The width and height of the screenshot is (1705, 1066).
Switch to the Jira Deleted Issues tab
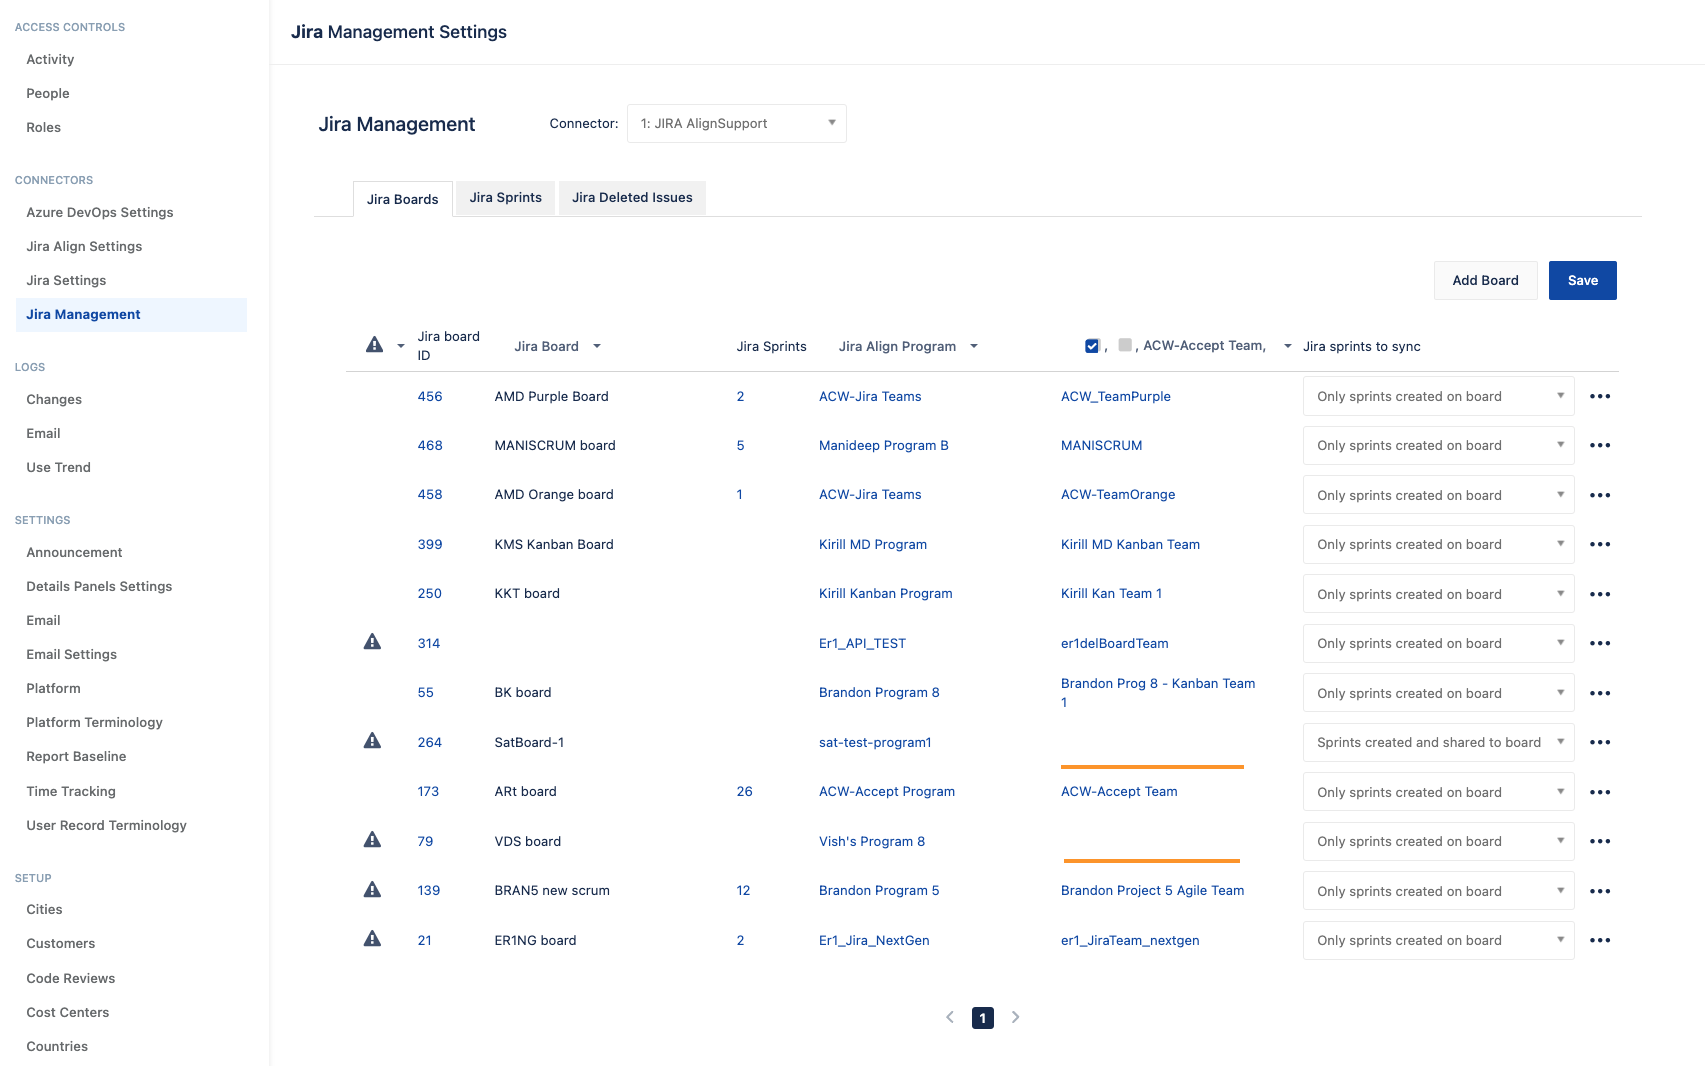pos(633,198)
